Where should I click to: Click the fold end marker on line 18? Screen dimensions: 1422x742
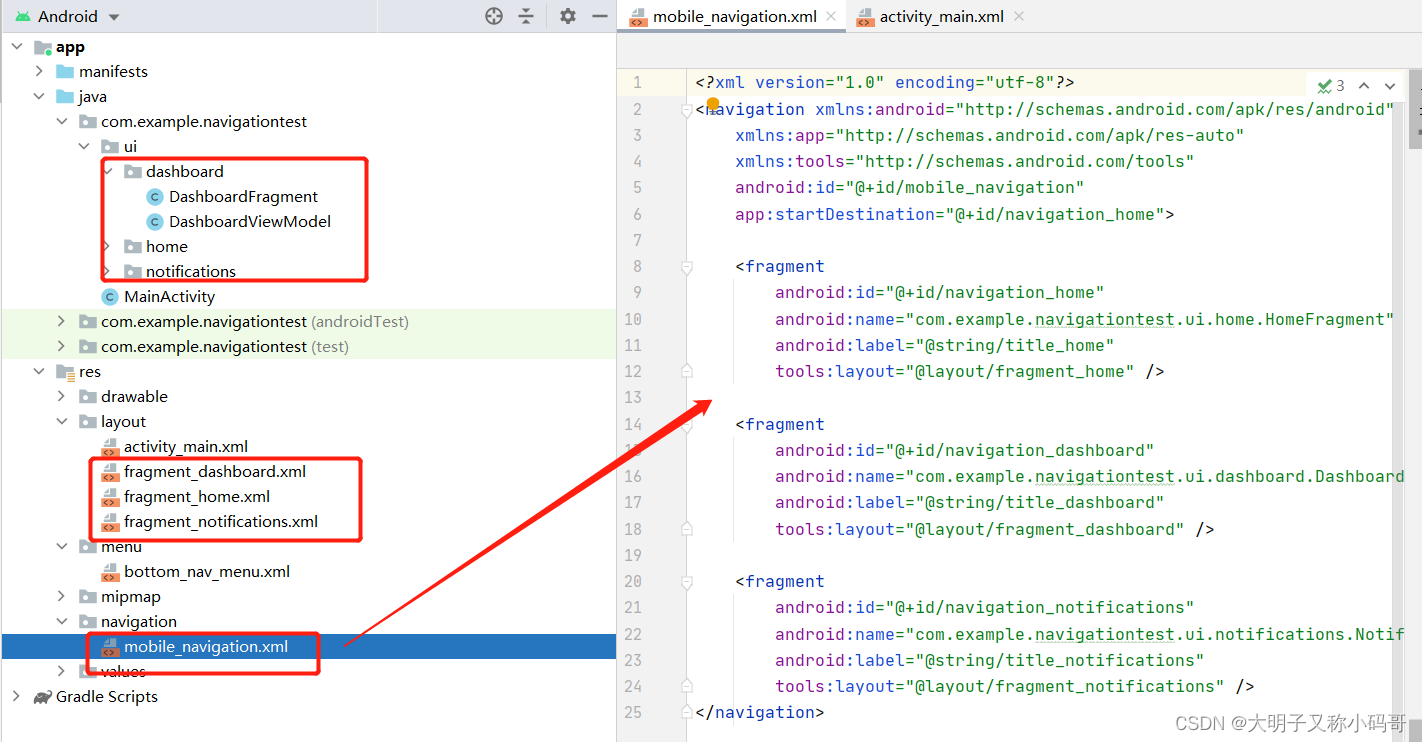click(x=687, y=529)
